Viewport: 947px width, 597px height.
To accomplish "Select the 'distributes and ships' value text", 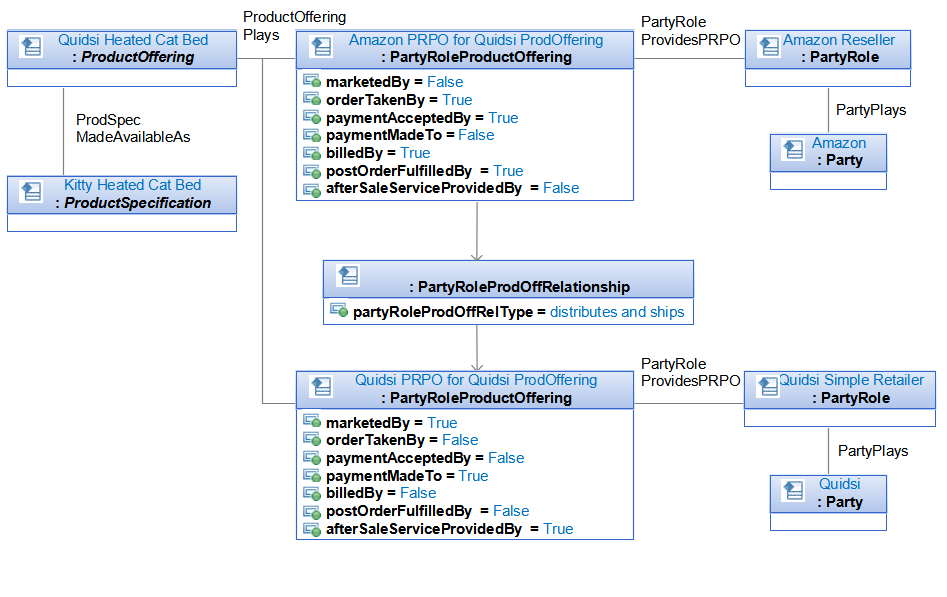I will click(x=617, y=312).
